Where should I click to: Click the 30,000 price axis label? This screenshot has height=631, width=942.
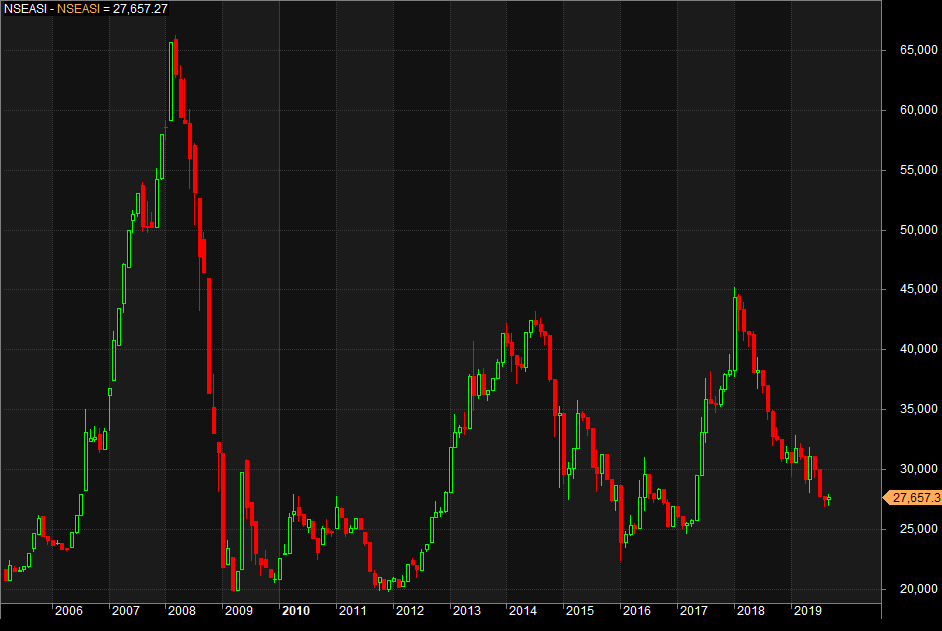point(918,469)
